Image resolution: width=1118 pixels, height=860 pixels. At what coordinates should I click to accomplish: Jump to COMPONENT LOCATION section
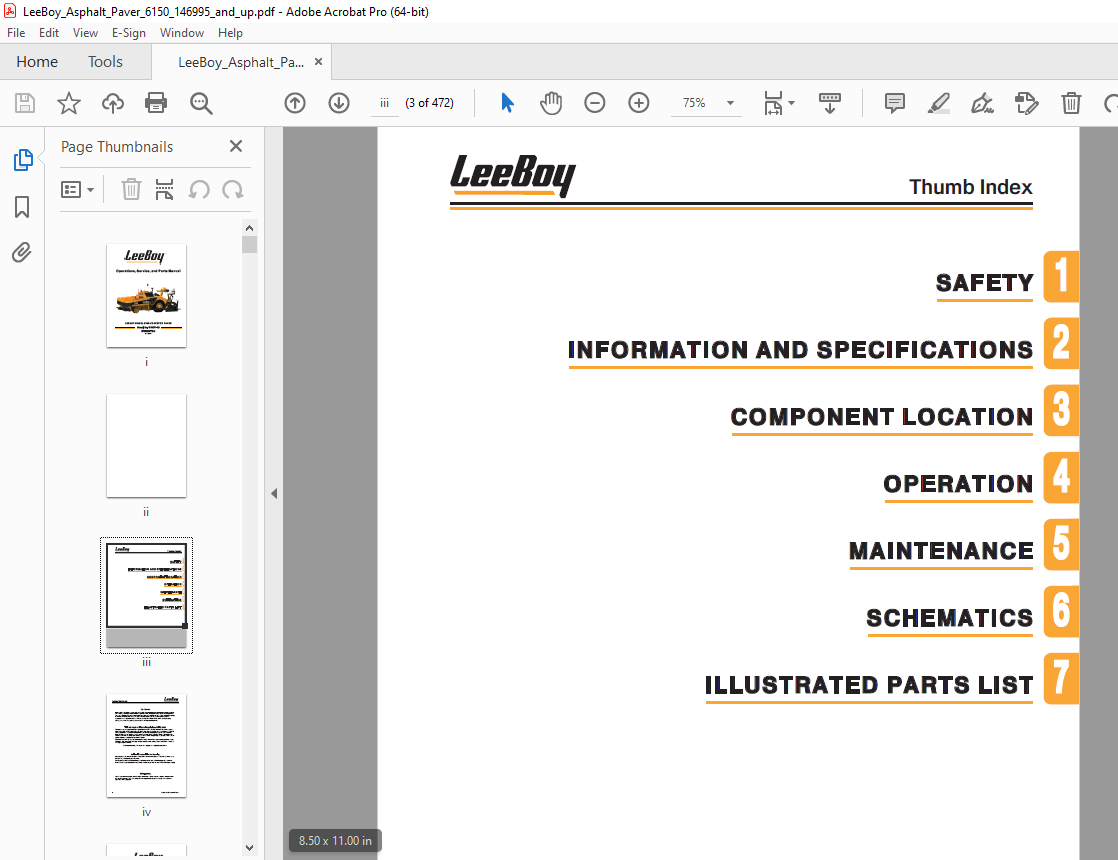tap(882, 417)
